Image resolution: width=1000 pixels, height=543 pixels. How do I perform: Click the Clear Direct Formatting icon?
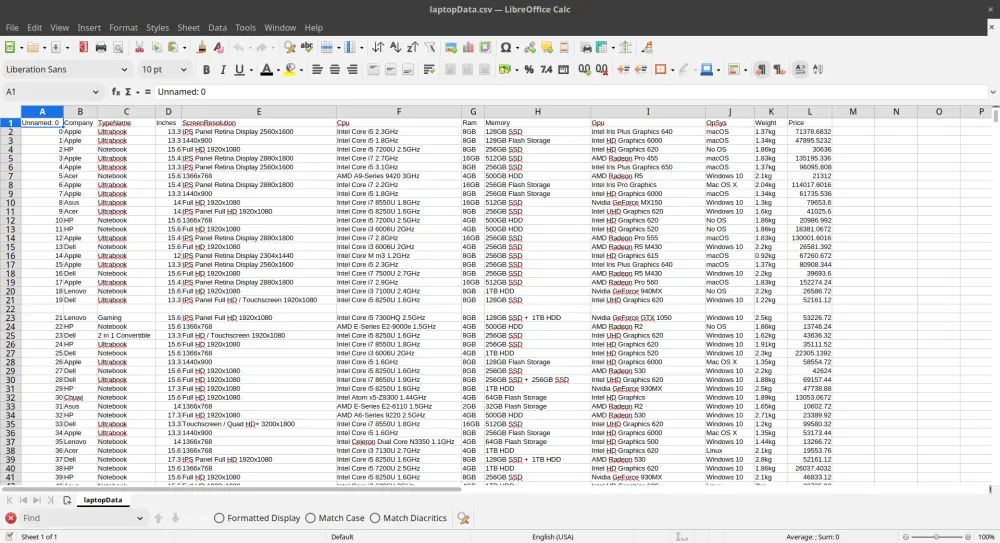pyautogui.click(x=218, y=47)
